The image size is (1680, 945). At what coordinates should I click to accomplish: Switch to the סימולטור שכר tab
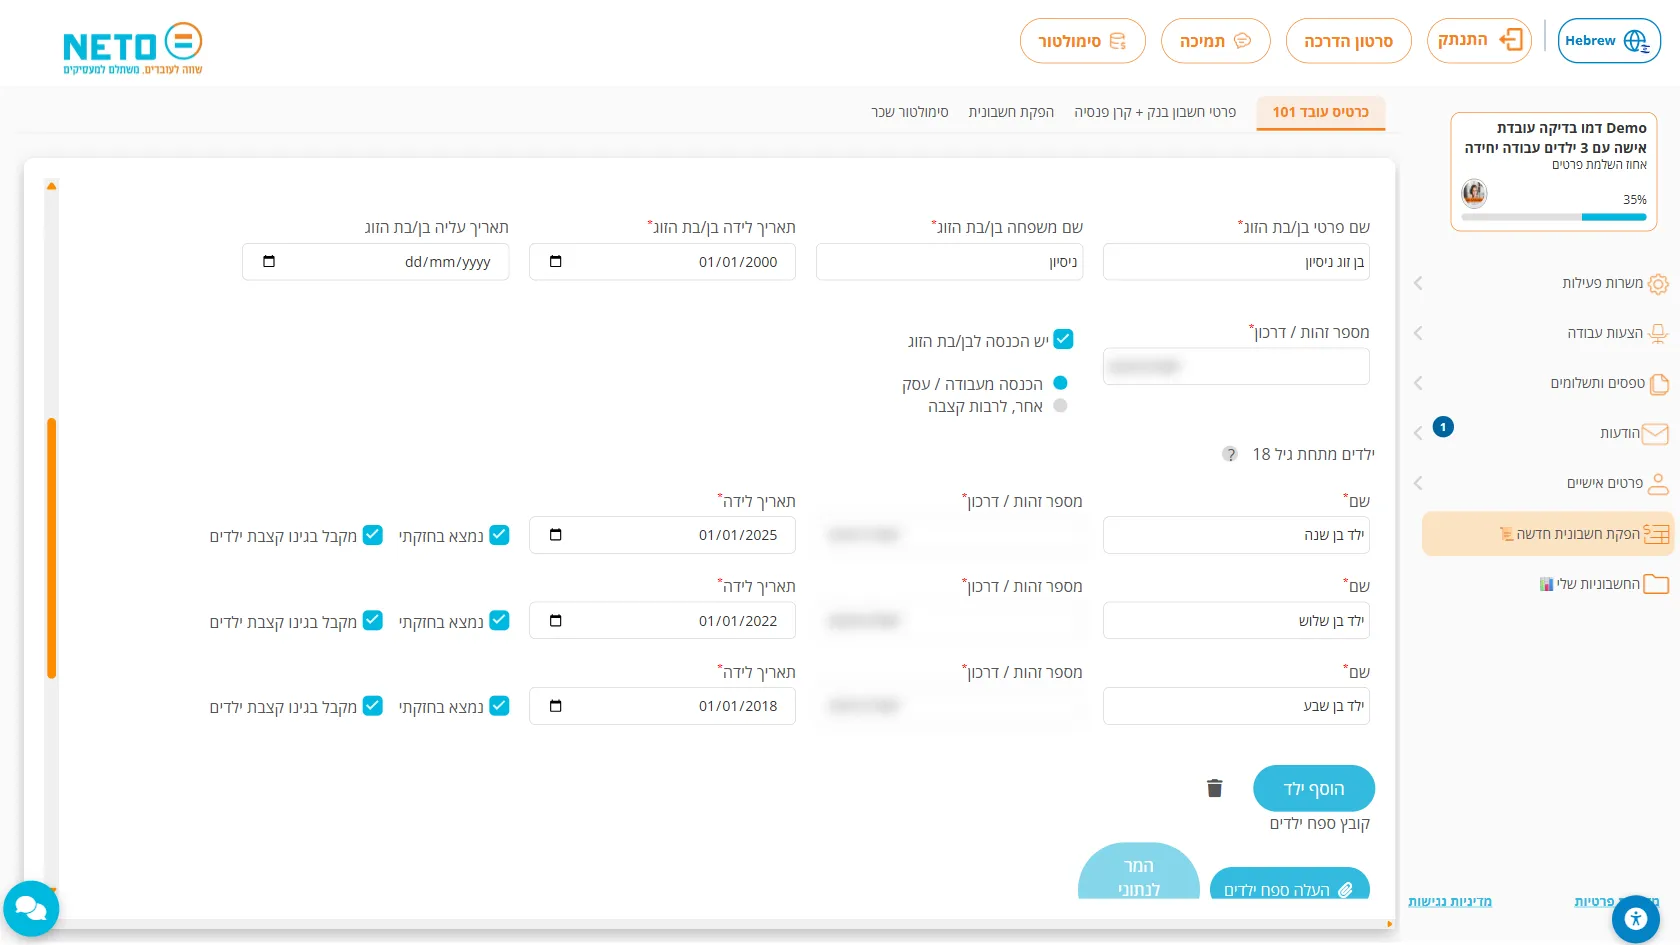pos(910,112)
